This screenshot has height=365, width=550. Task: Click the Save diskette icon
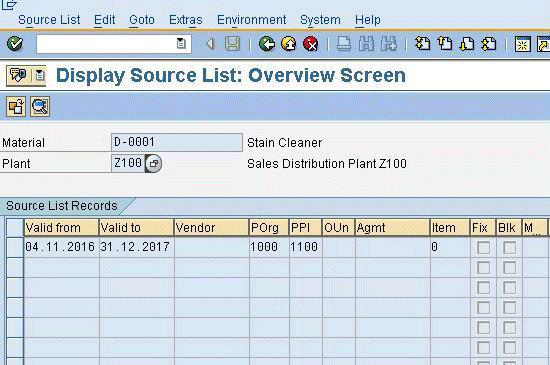[232, 44]
